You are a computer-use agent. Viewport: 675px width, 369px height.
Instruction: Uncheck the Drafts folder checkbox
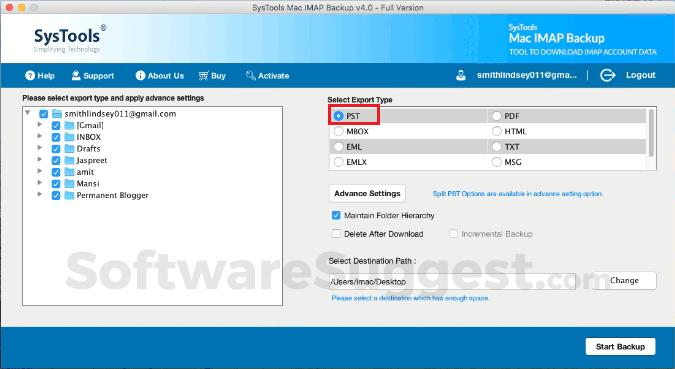point(56,149)
